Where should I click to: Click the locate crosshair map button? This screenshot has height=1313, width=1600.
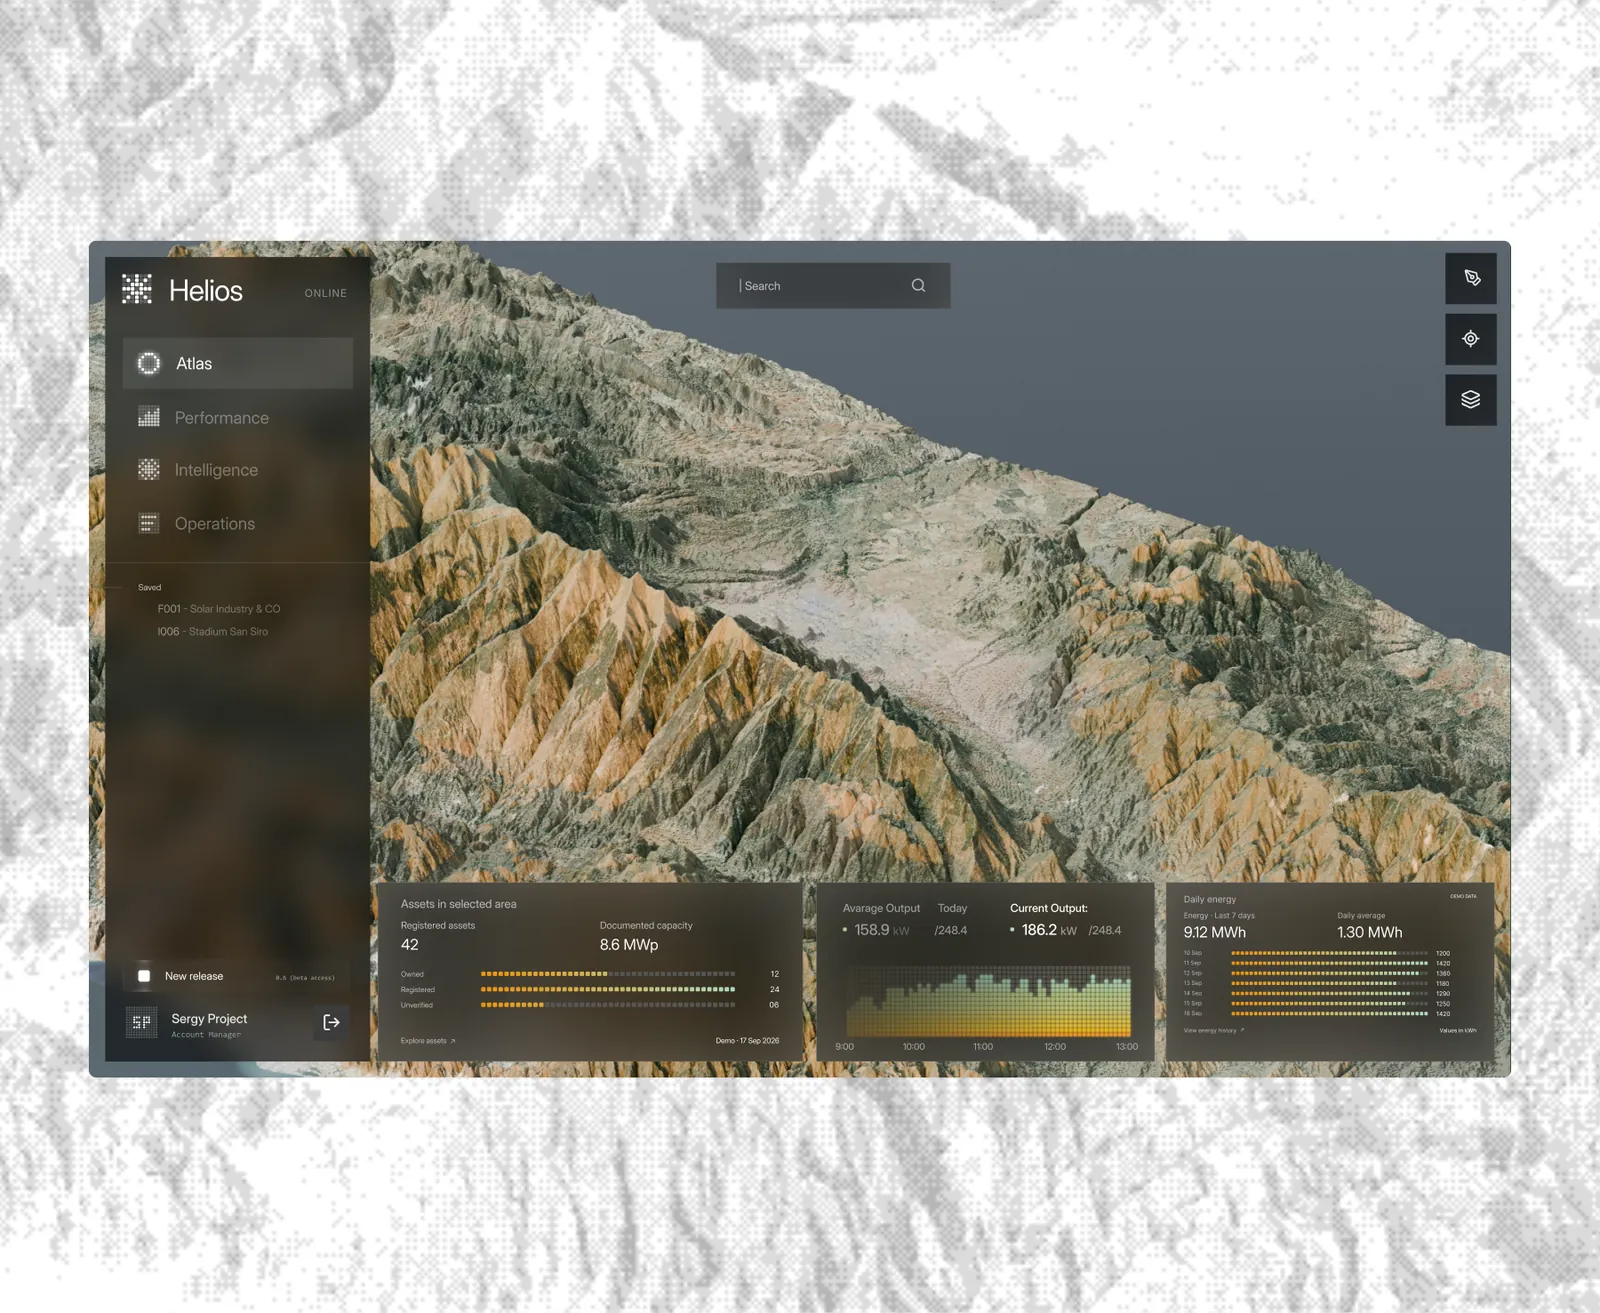tap(1471, 339)
